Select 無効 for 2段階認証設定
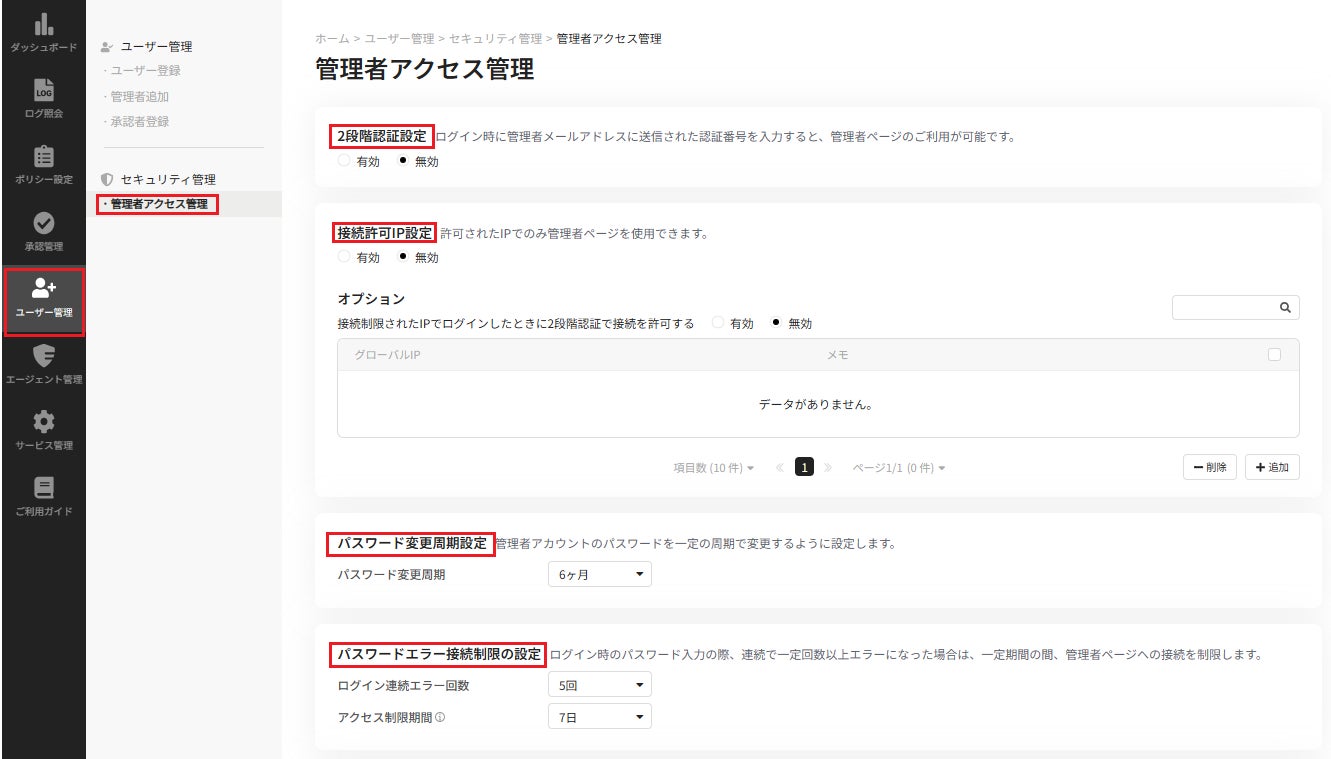 403,160
